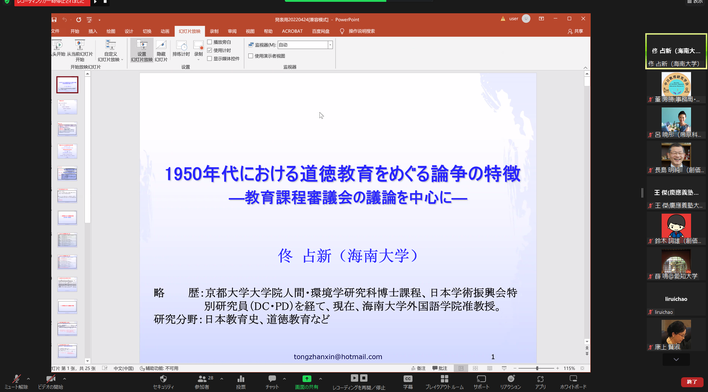Image resolution: width=708 pixels, height=392 pixels.
Task: Click resume/stop recording control
Action: 359,382
